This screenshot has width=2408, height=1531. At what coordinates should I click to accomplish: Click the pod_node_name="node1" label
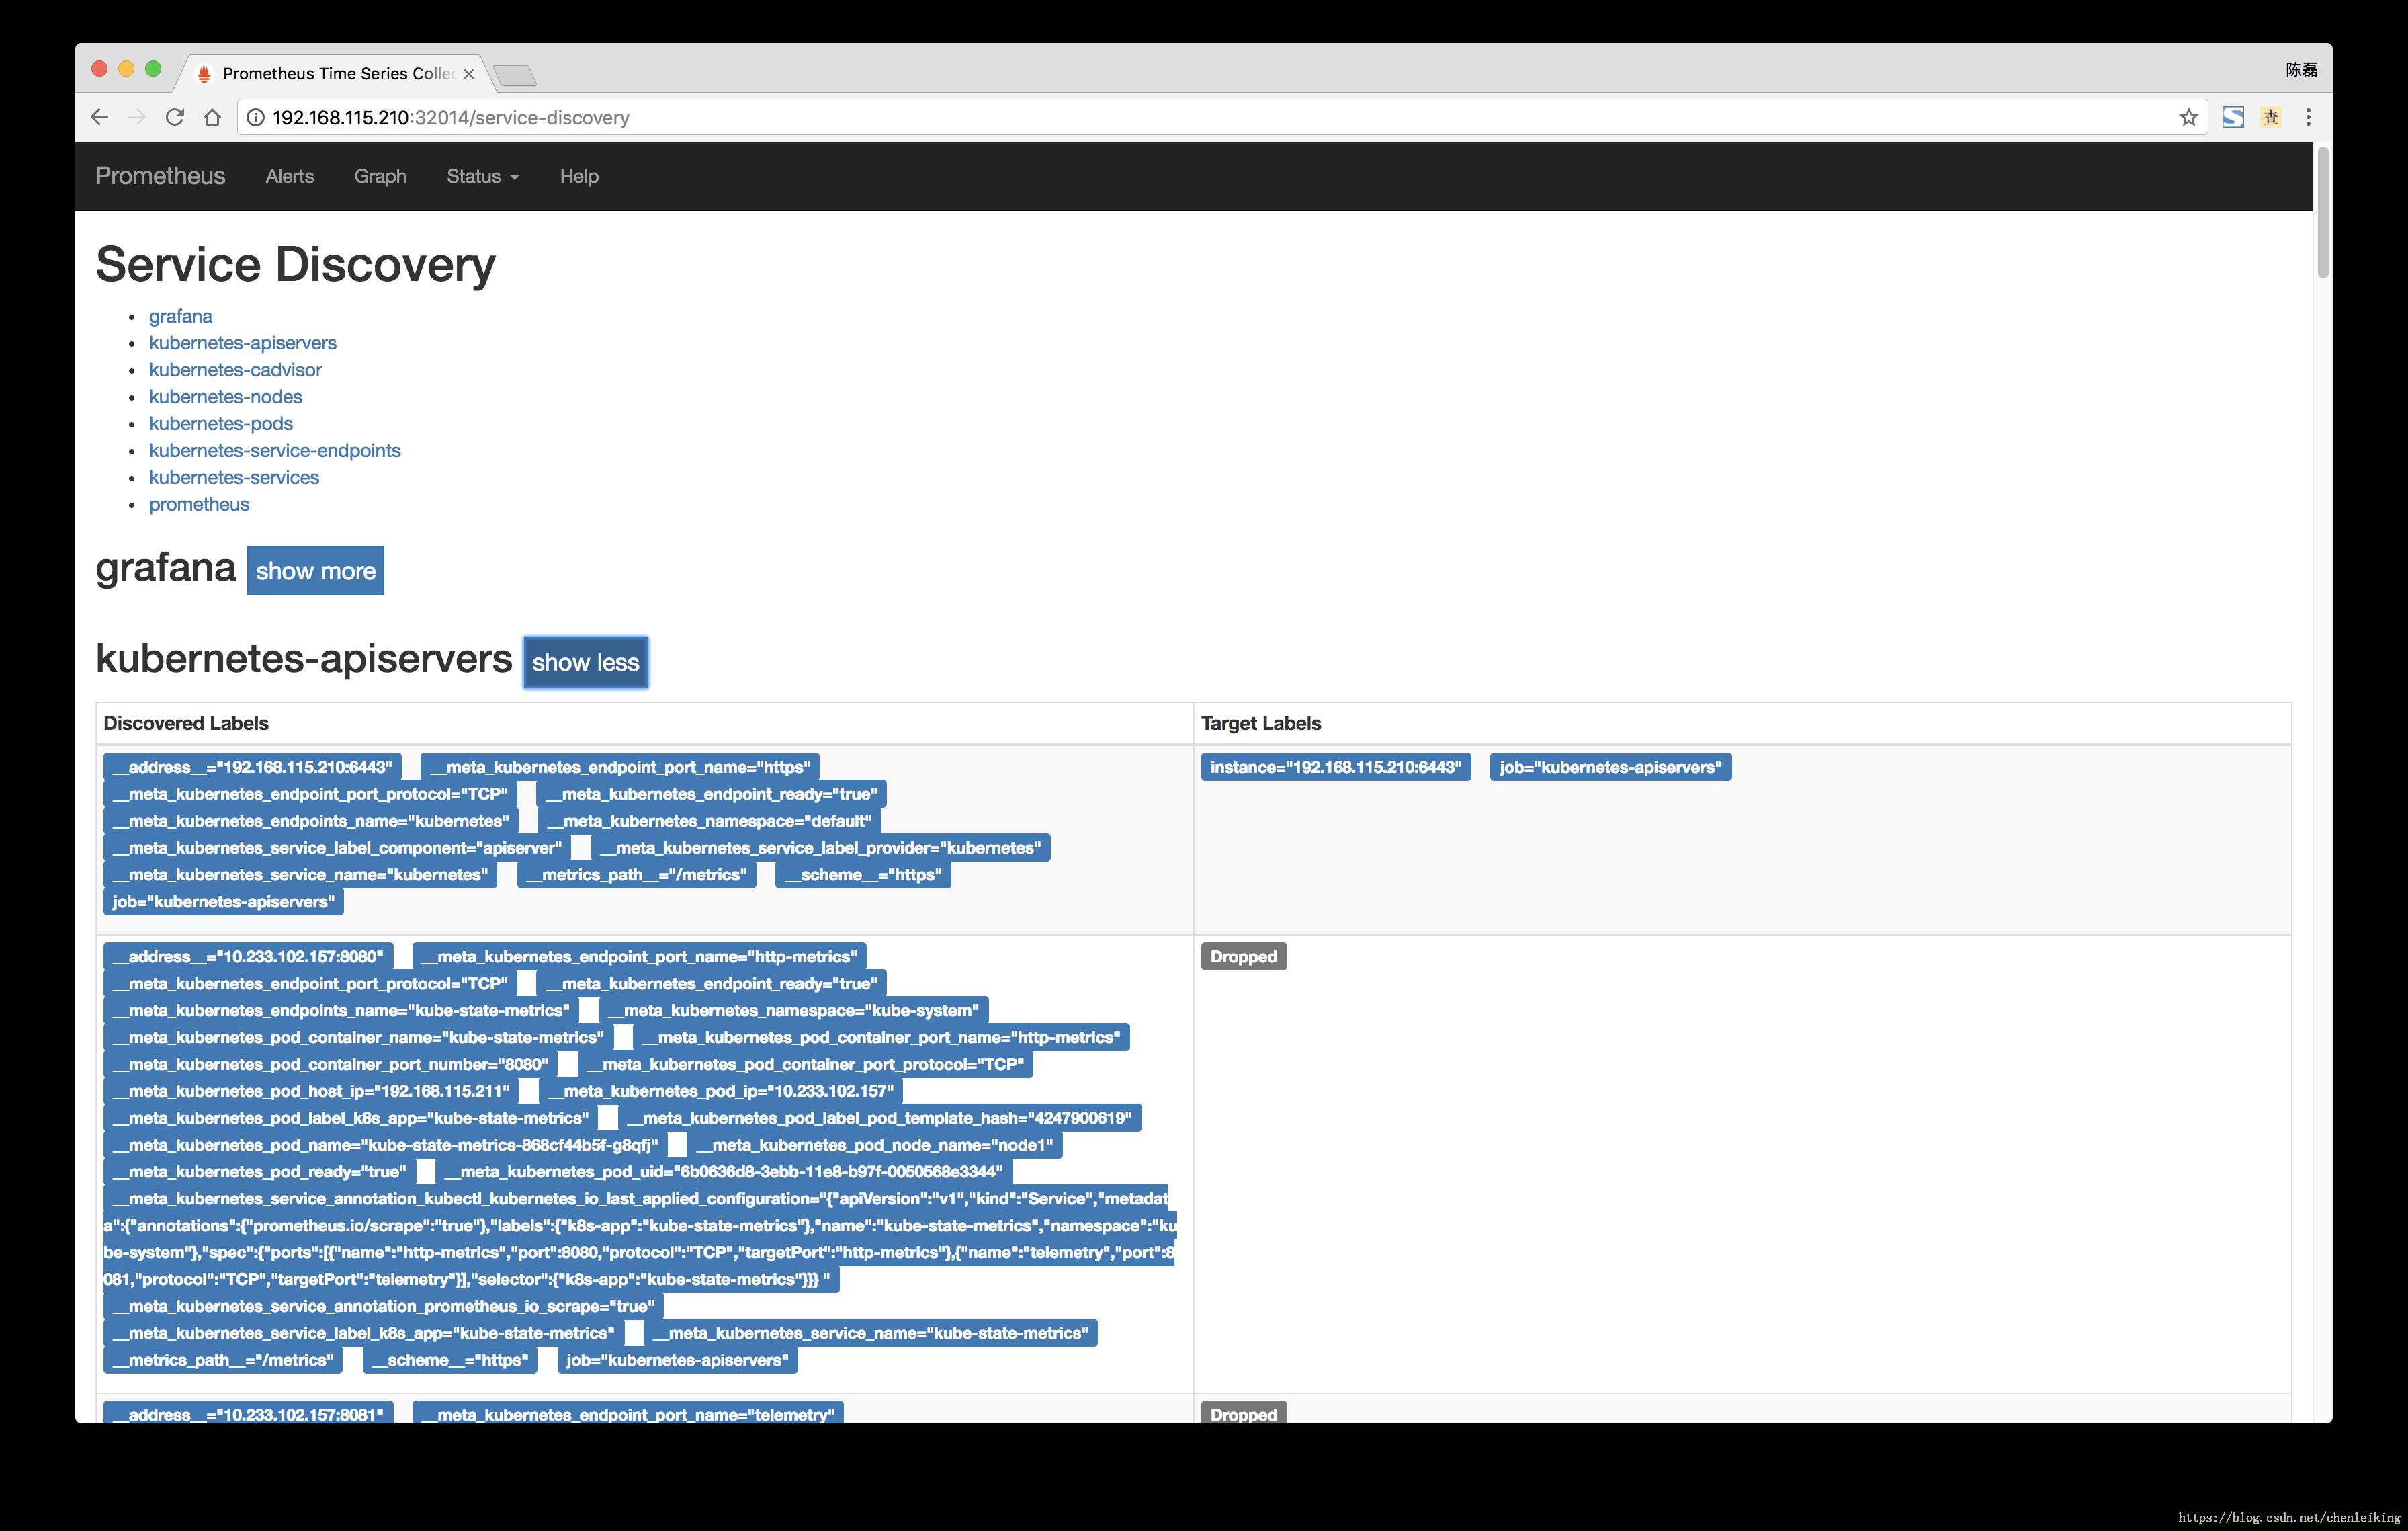(874, 1145)
